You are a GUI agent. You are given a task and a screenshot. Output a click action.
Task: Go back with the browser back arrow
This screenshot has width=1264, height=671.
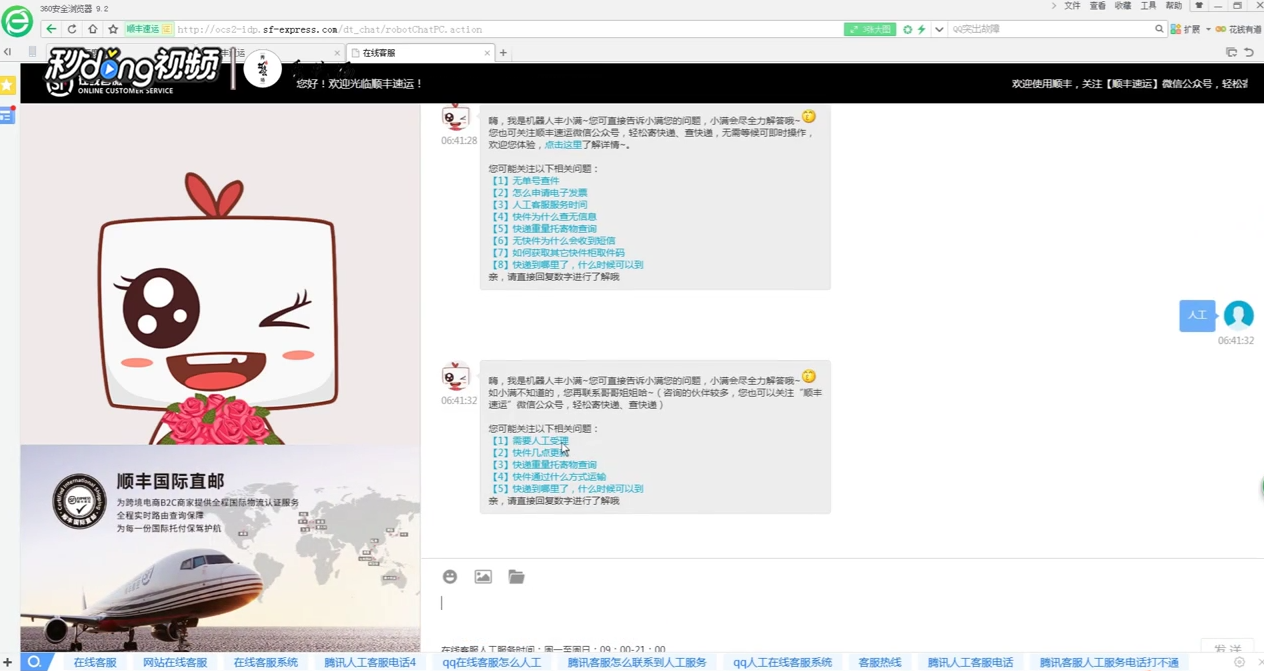(51, 29)
